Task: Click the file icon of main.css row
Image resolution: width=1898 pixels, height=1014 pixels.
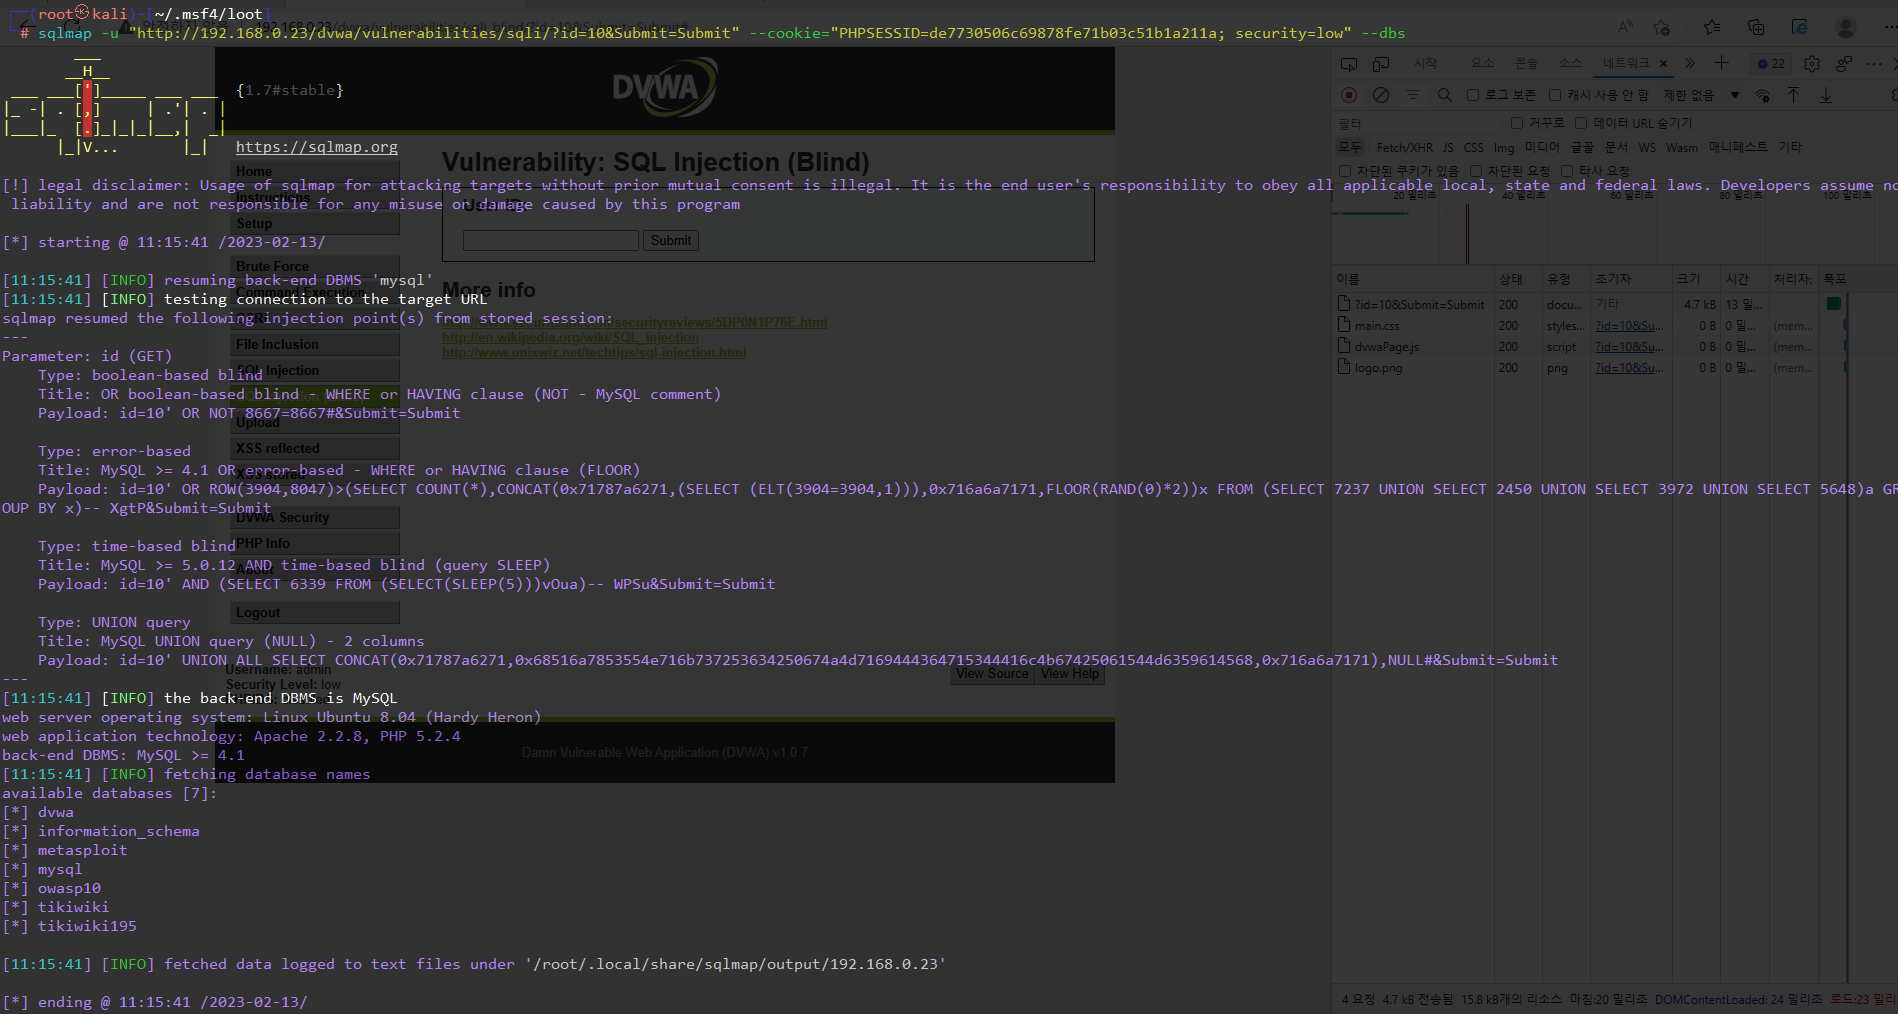Action: [x=1344, y=325]
